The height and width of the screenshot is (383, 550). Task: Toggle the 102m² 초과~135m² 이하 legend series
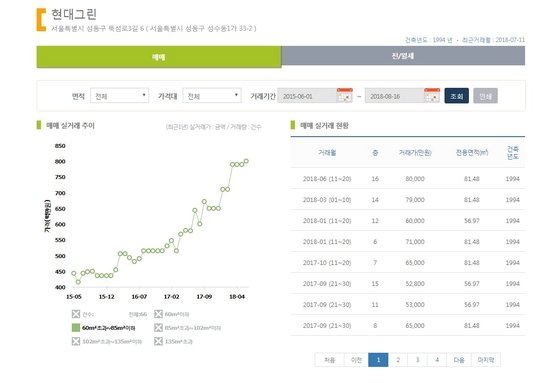[x=76, y=341]
